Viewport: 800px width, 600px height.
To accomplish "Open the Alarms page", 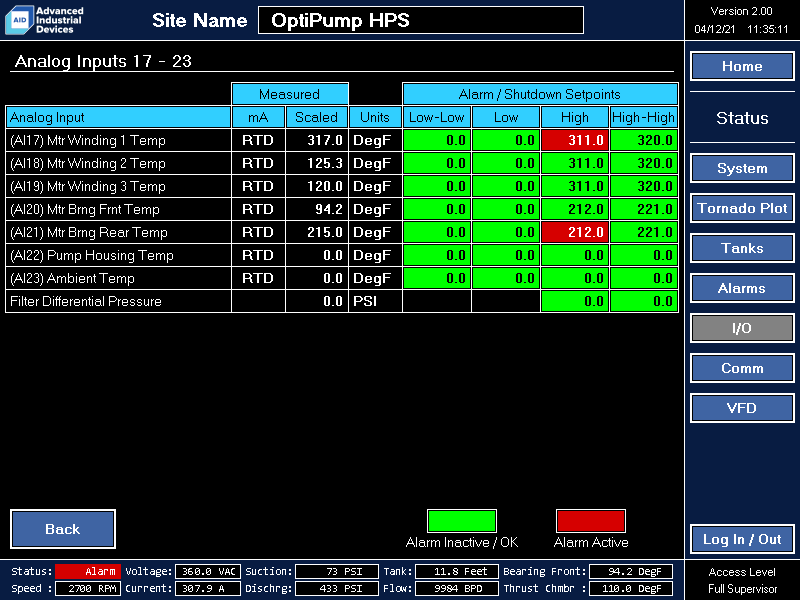I will pos(742,288).
